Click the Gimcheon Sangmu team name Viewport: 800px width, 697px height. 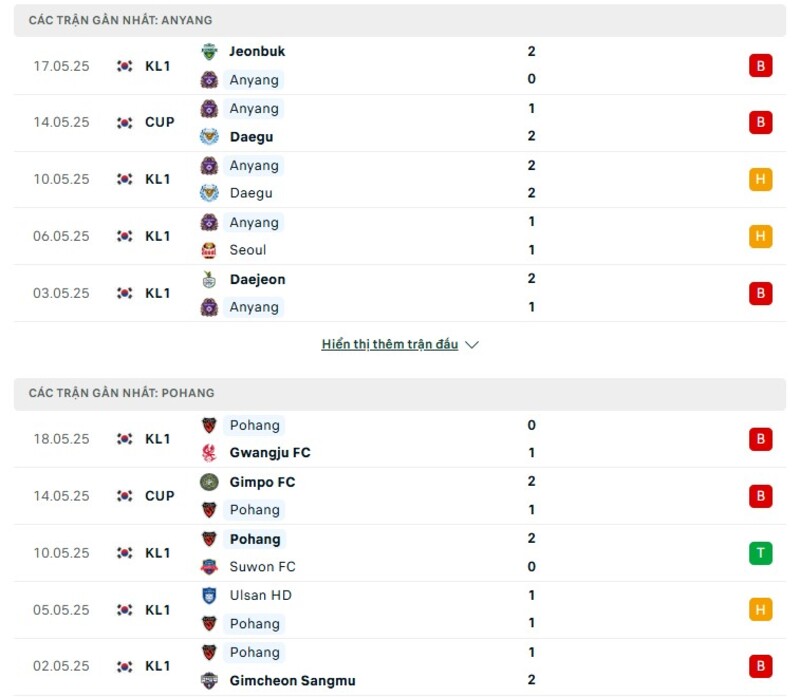pyautogui.click(x=292, y=680)
